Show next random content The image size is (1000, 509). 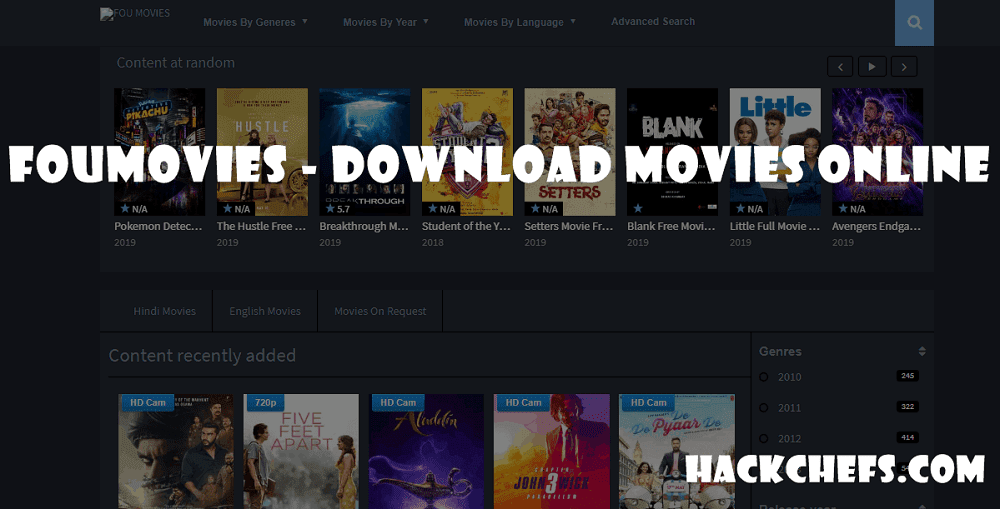click(x=904, y=66)
